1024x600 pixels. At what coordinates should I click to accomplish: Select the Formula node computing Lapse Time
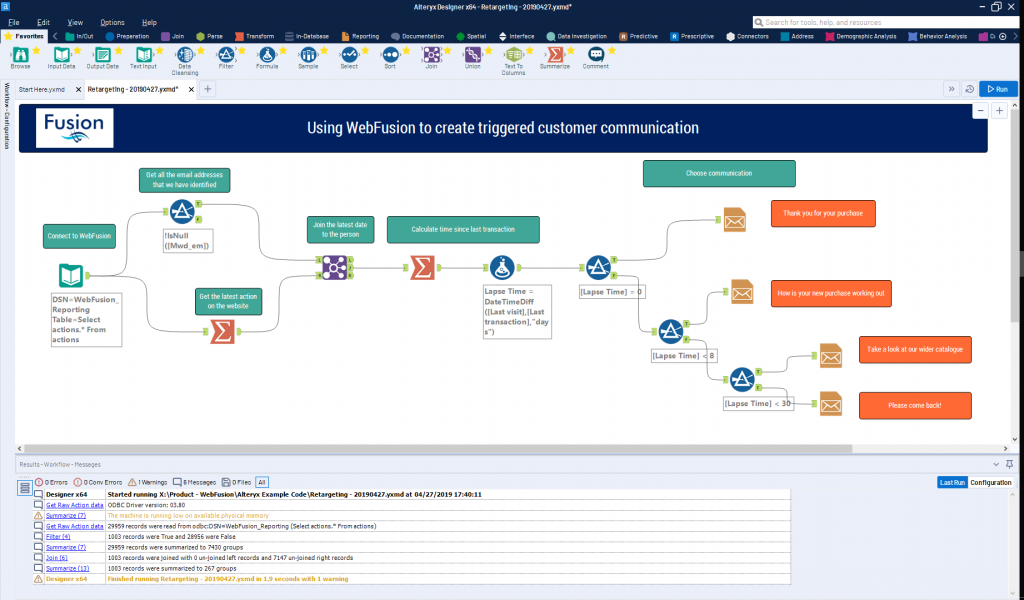coord(502,268)
